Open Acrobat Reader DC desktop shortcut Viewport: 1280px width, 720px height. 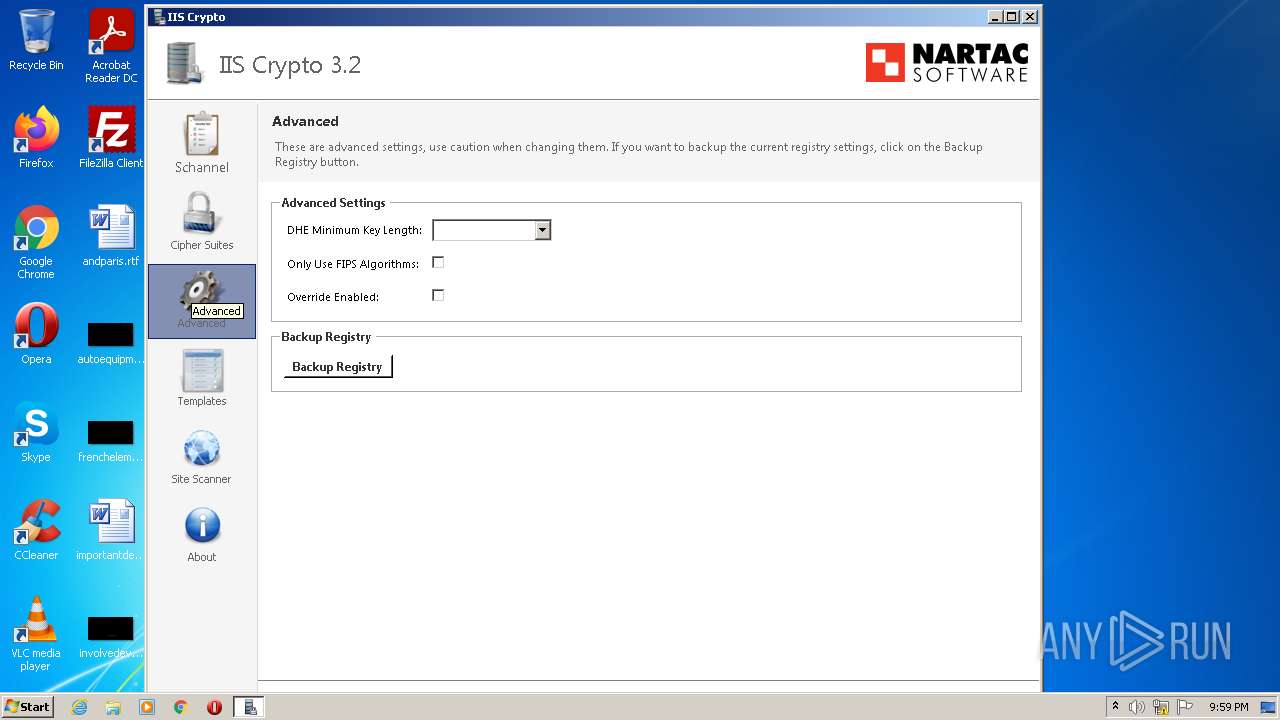coord(111,46)
